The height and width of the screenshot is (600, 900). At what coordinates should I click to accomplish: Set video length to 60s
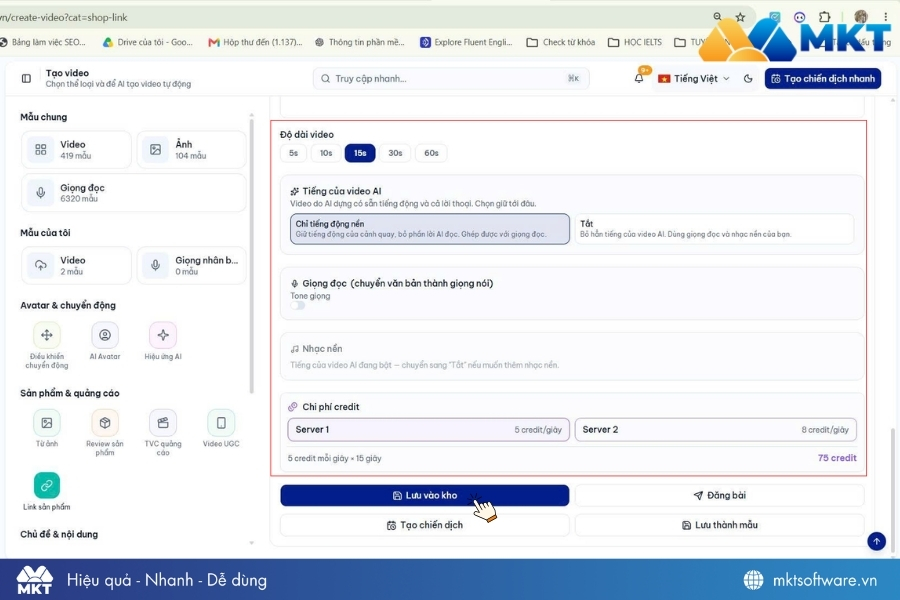pyautogui.click(x=432, y=153)
